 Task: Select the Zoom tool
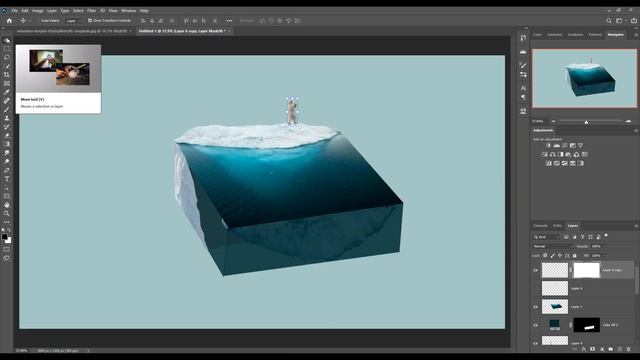(7, 213)
